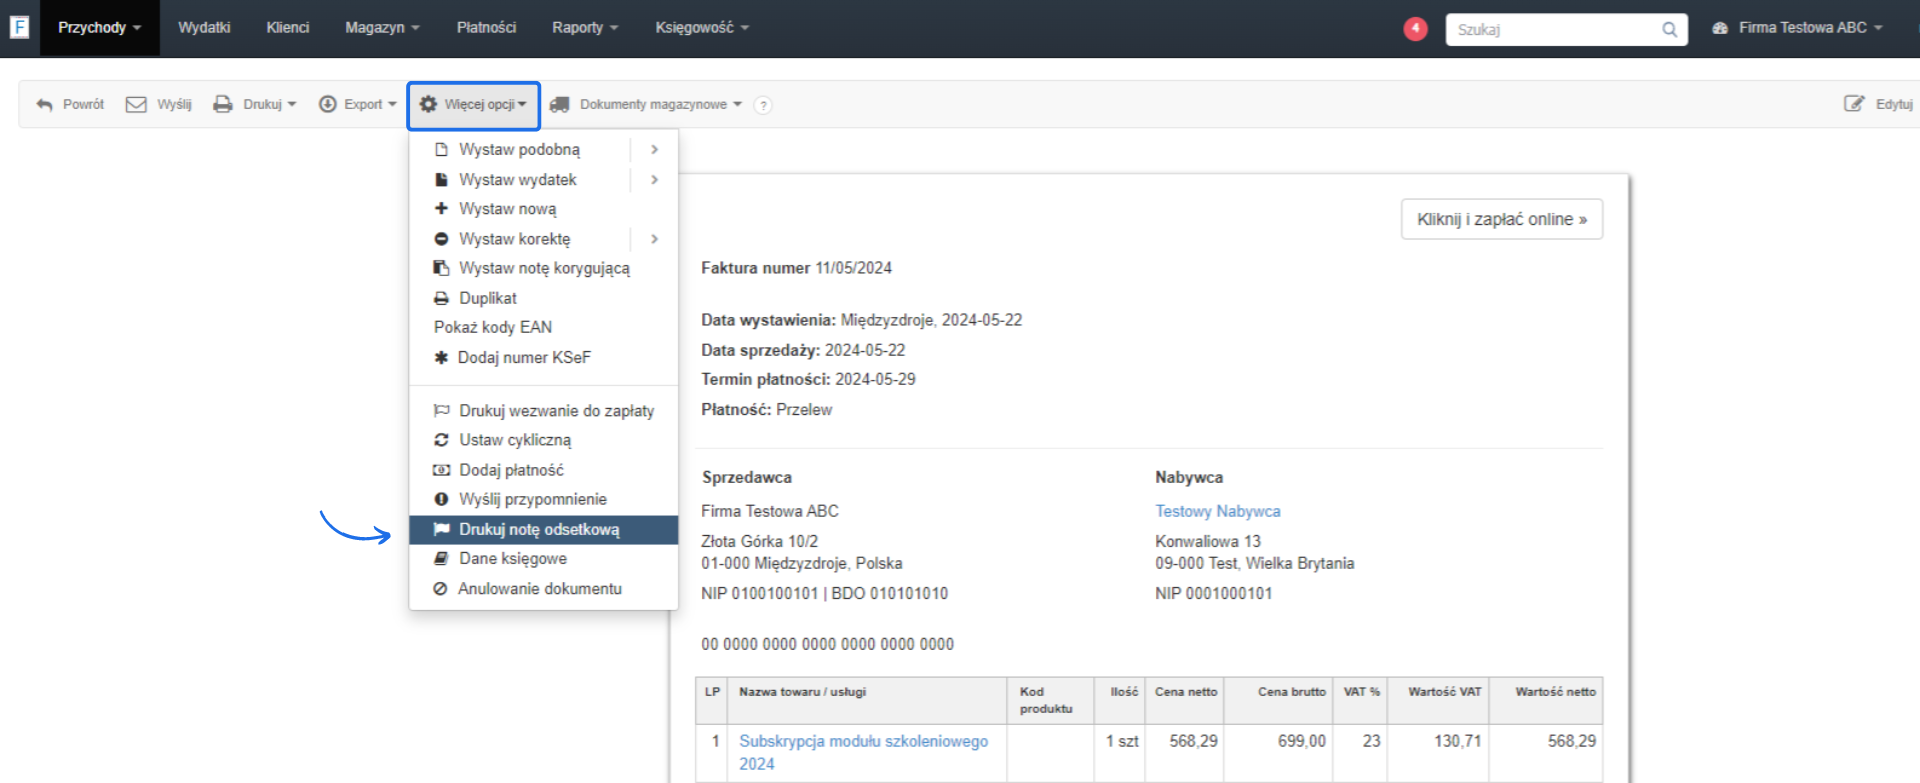Expand the Wystaw podobną submenu arrow

tap(654, 149)
